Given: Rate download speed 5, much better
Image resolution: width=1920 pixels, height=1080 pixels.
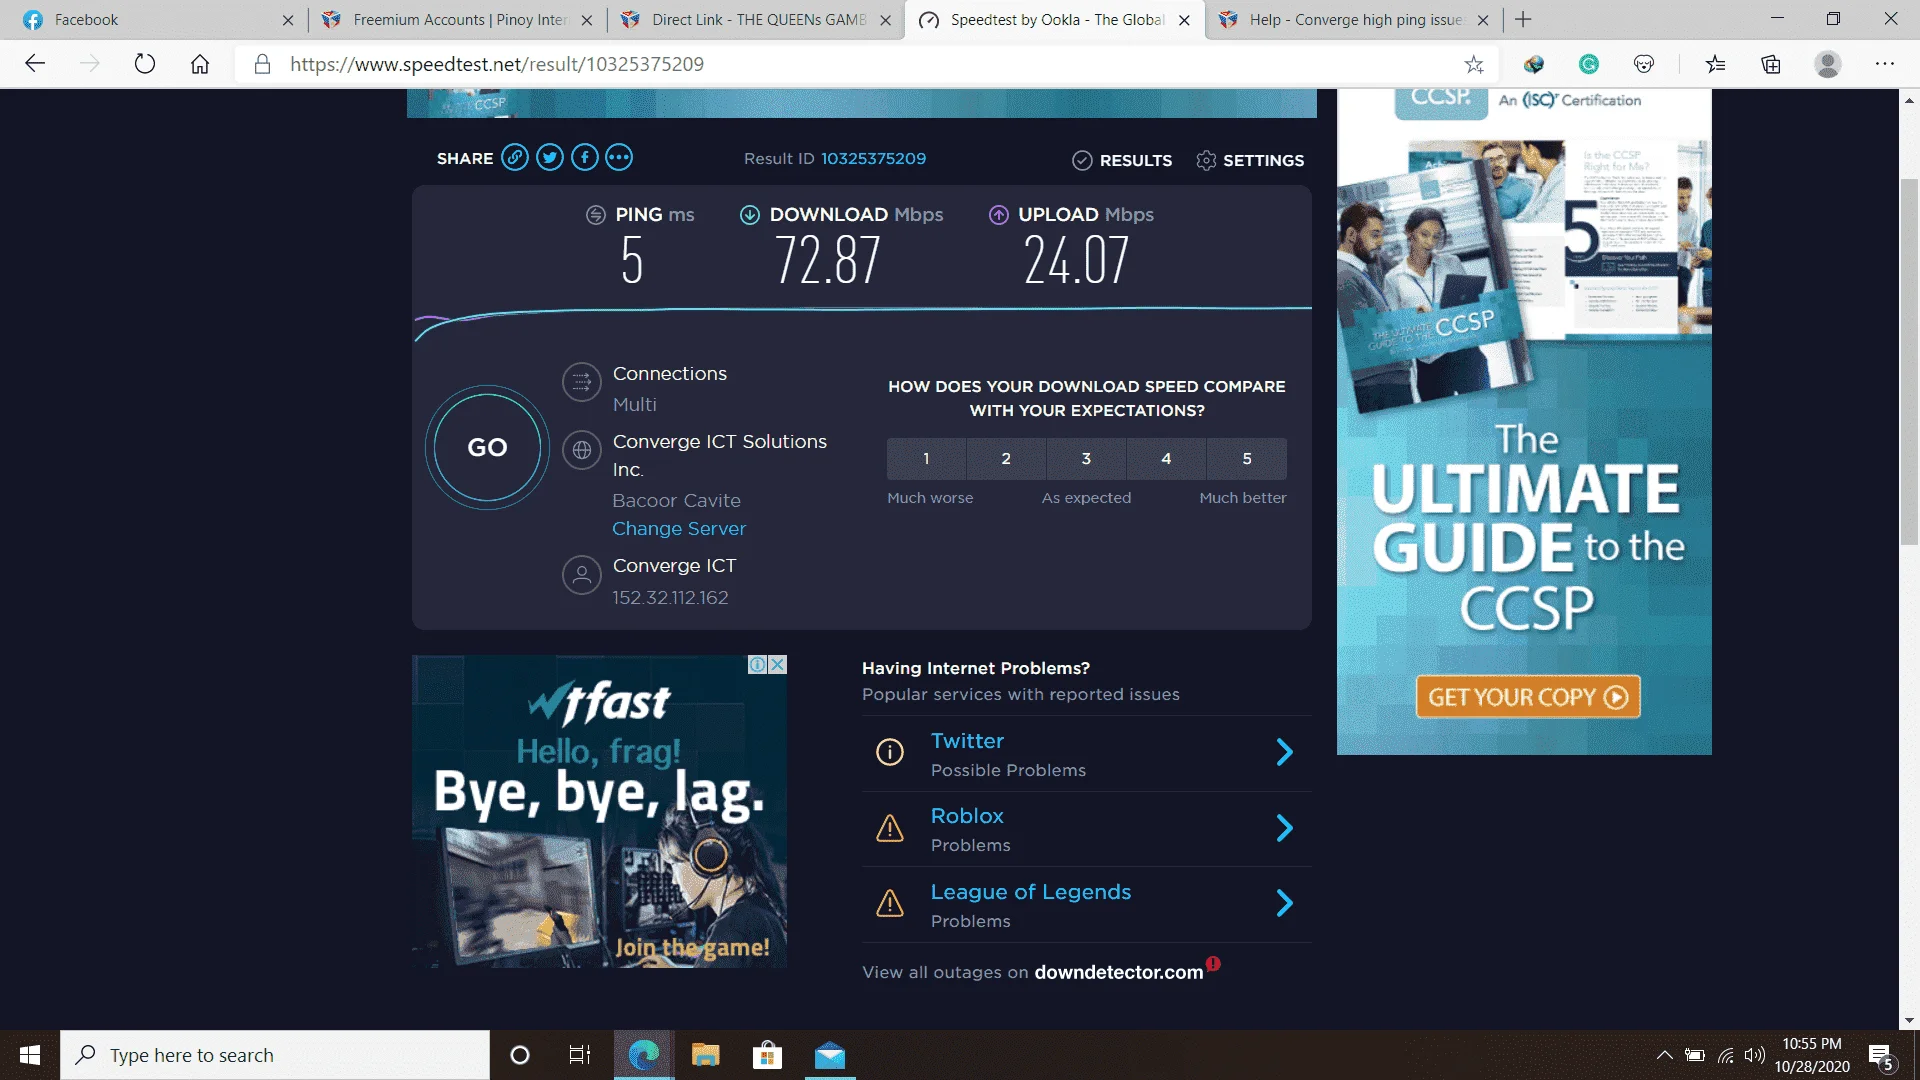Looking at the screenshot, I should (x=1247, y=458).
